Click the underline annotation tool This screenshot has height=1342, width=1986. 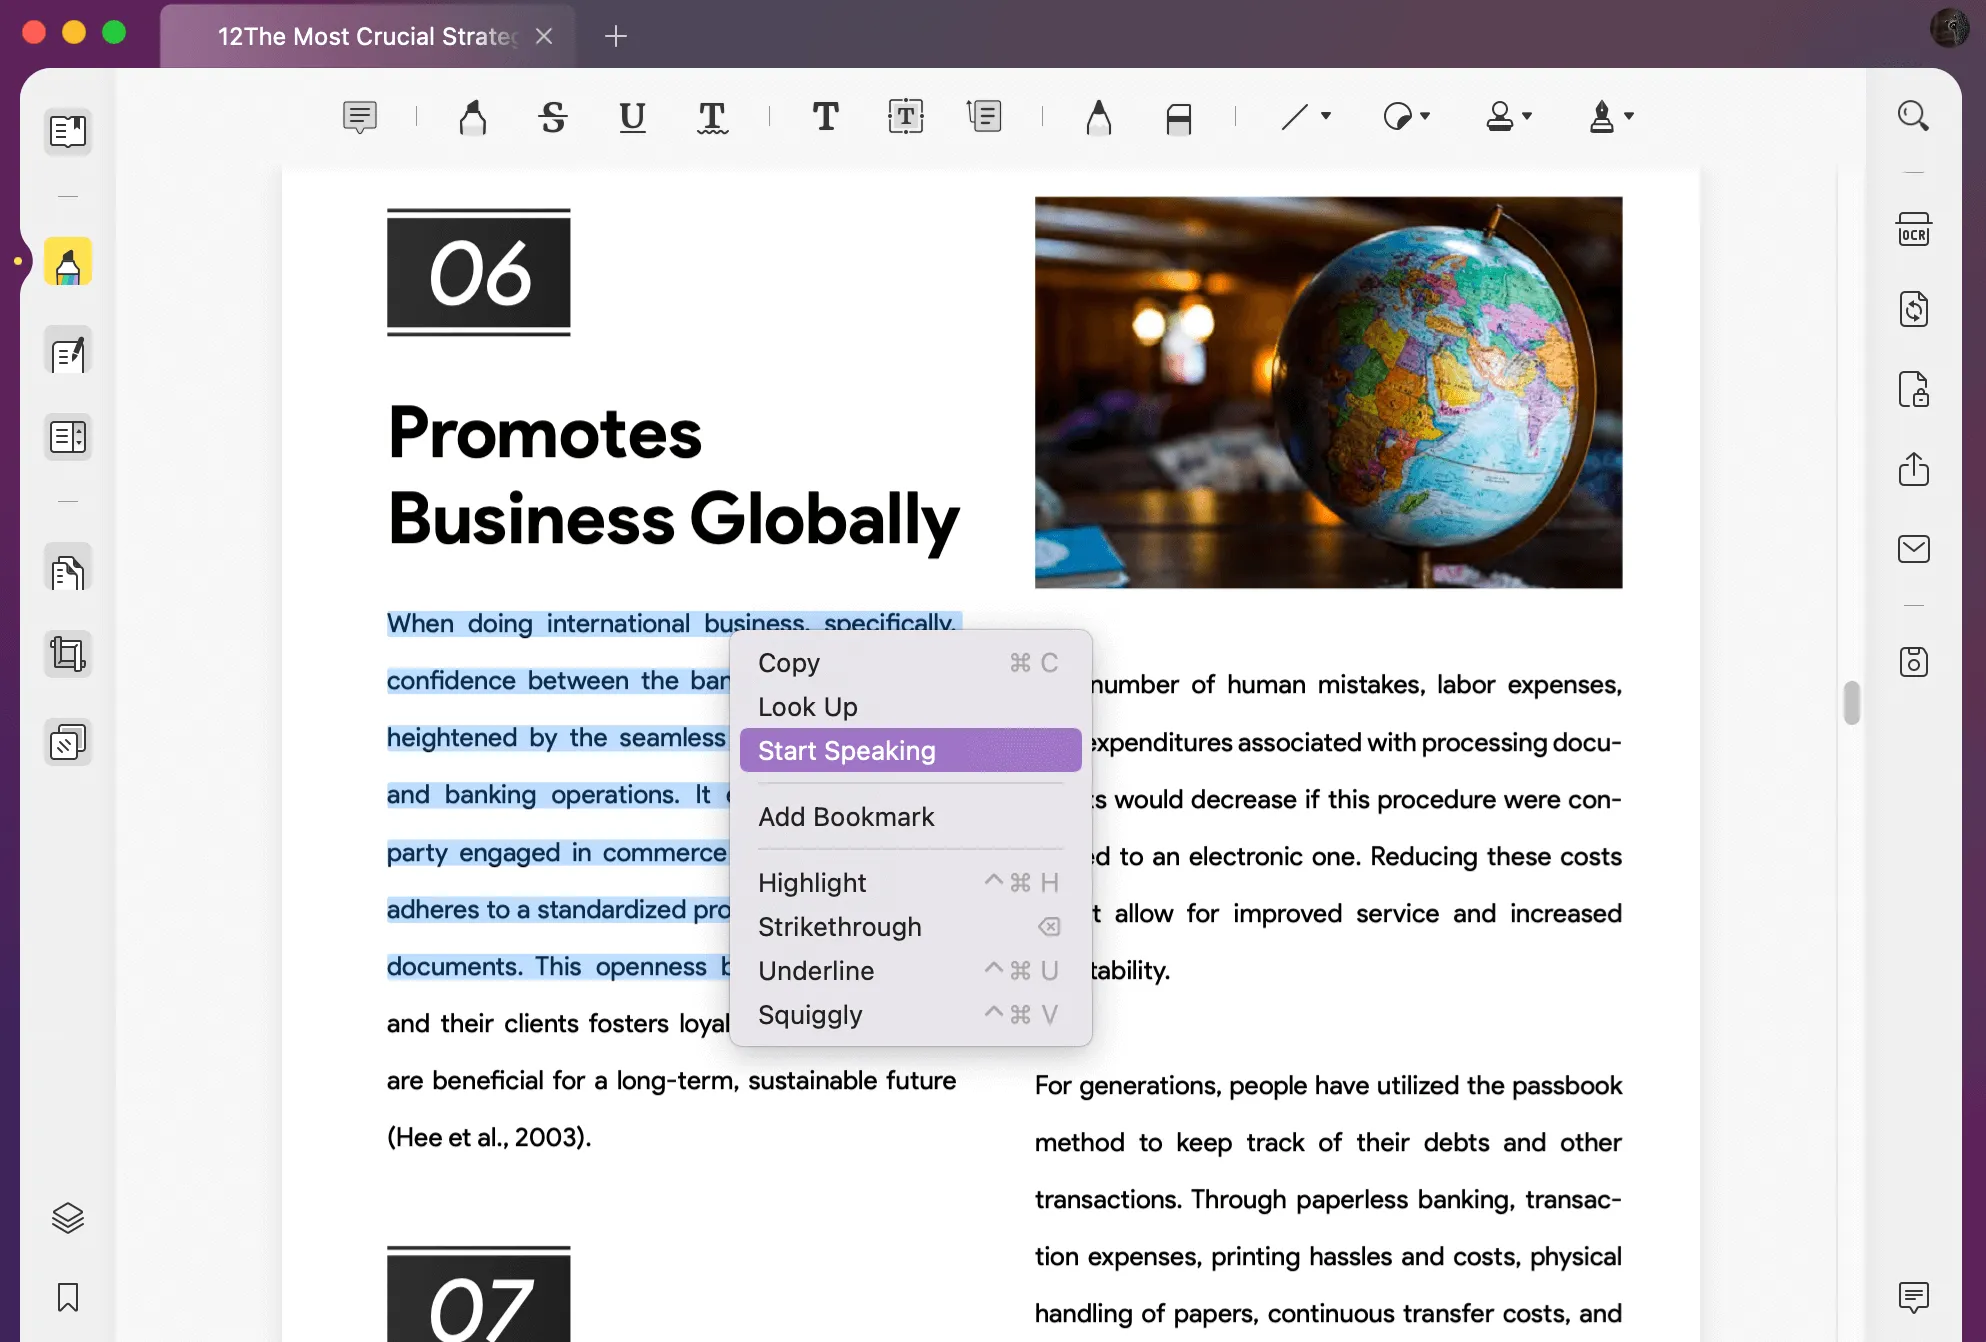[x=631, y=117]
